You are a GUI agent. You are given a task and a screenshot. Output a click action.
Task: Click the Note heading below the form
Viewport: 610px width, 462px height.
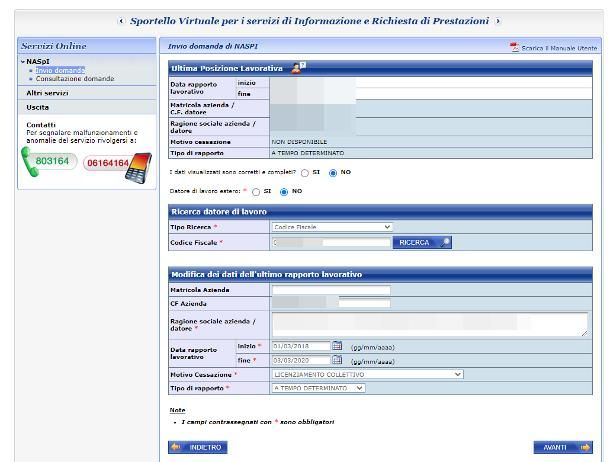click(177, 410)
